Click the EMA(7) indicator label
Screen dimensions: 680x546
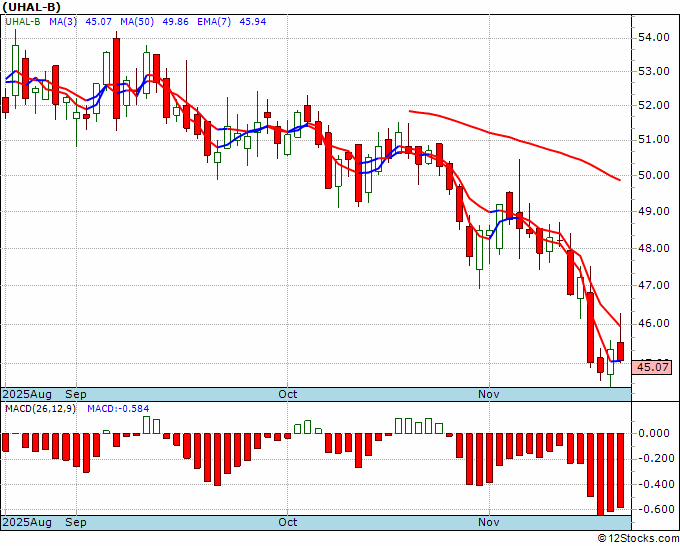[x=214, y=22]
